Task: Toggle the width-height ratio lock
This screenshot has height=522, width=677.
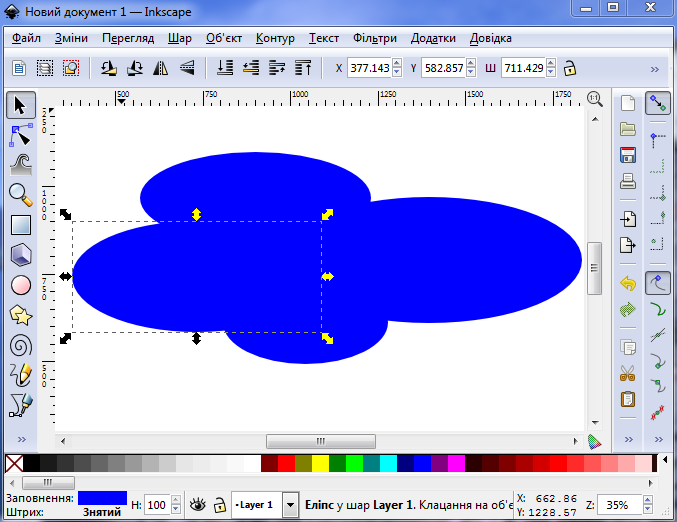Action: [x=569, y=69]
